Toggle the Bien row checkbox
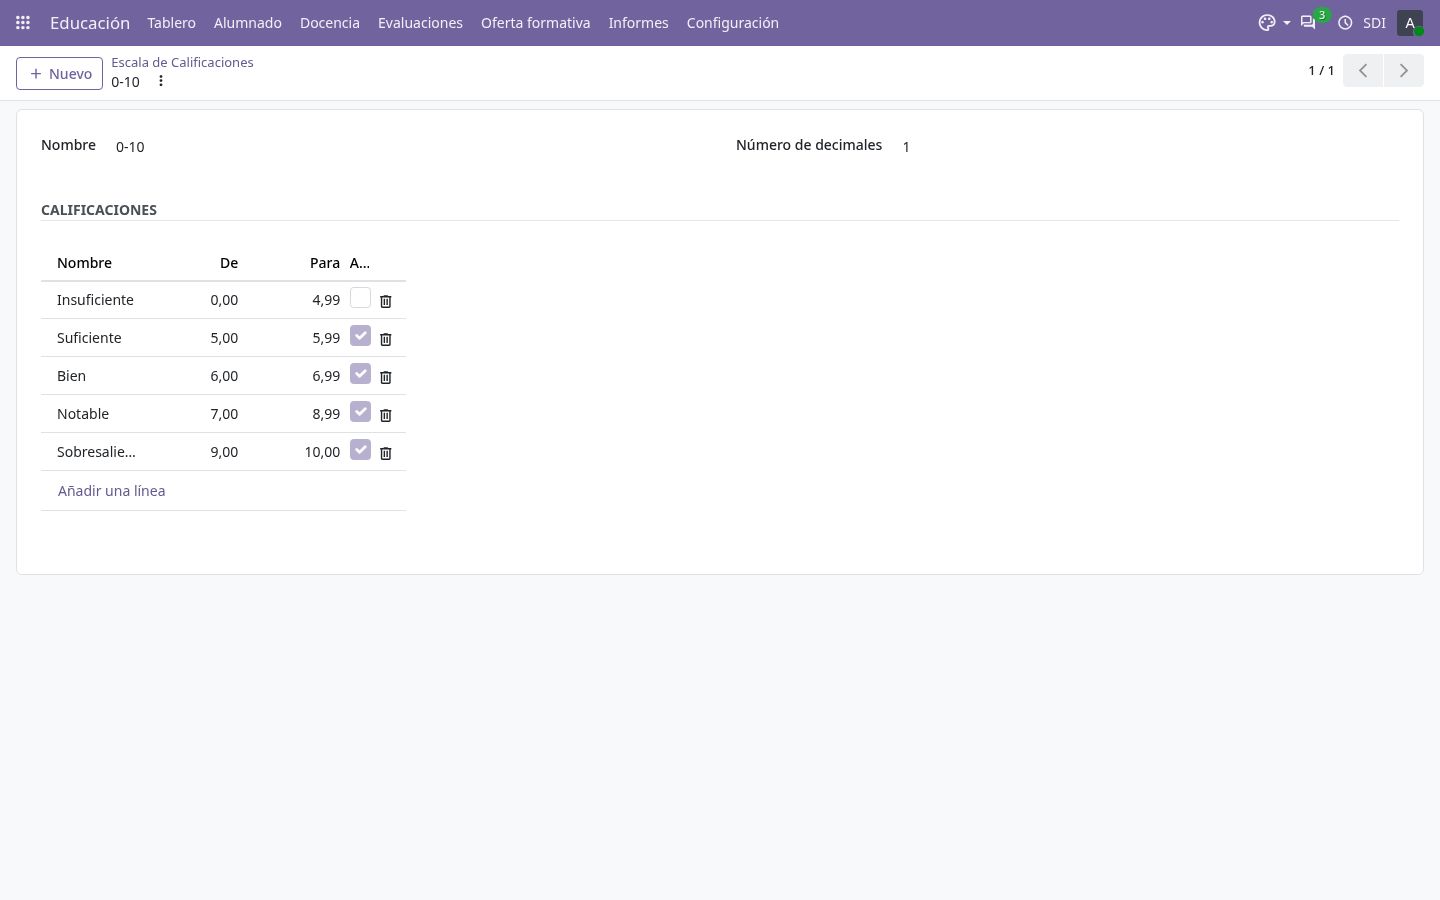 [360, 374]
